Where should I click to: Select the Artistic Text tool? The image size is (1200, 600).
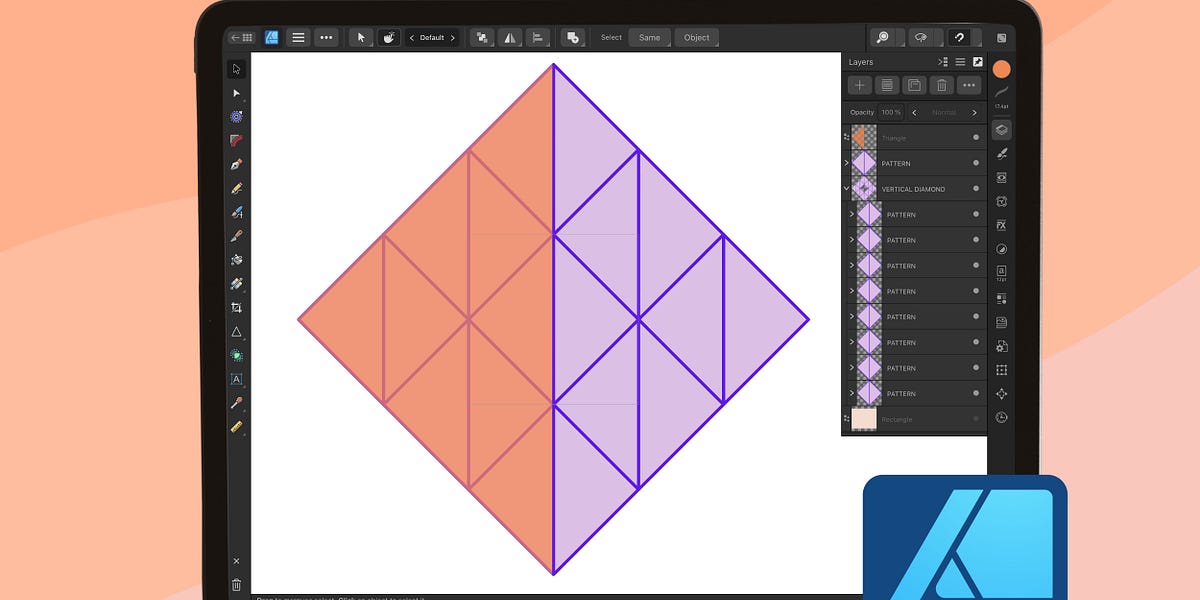click(x=237, y=380)
